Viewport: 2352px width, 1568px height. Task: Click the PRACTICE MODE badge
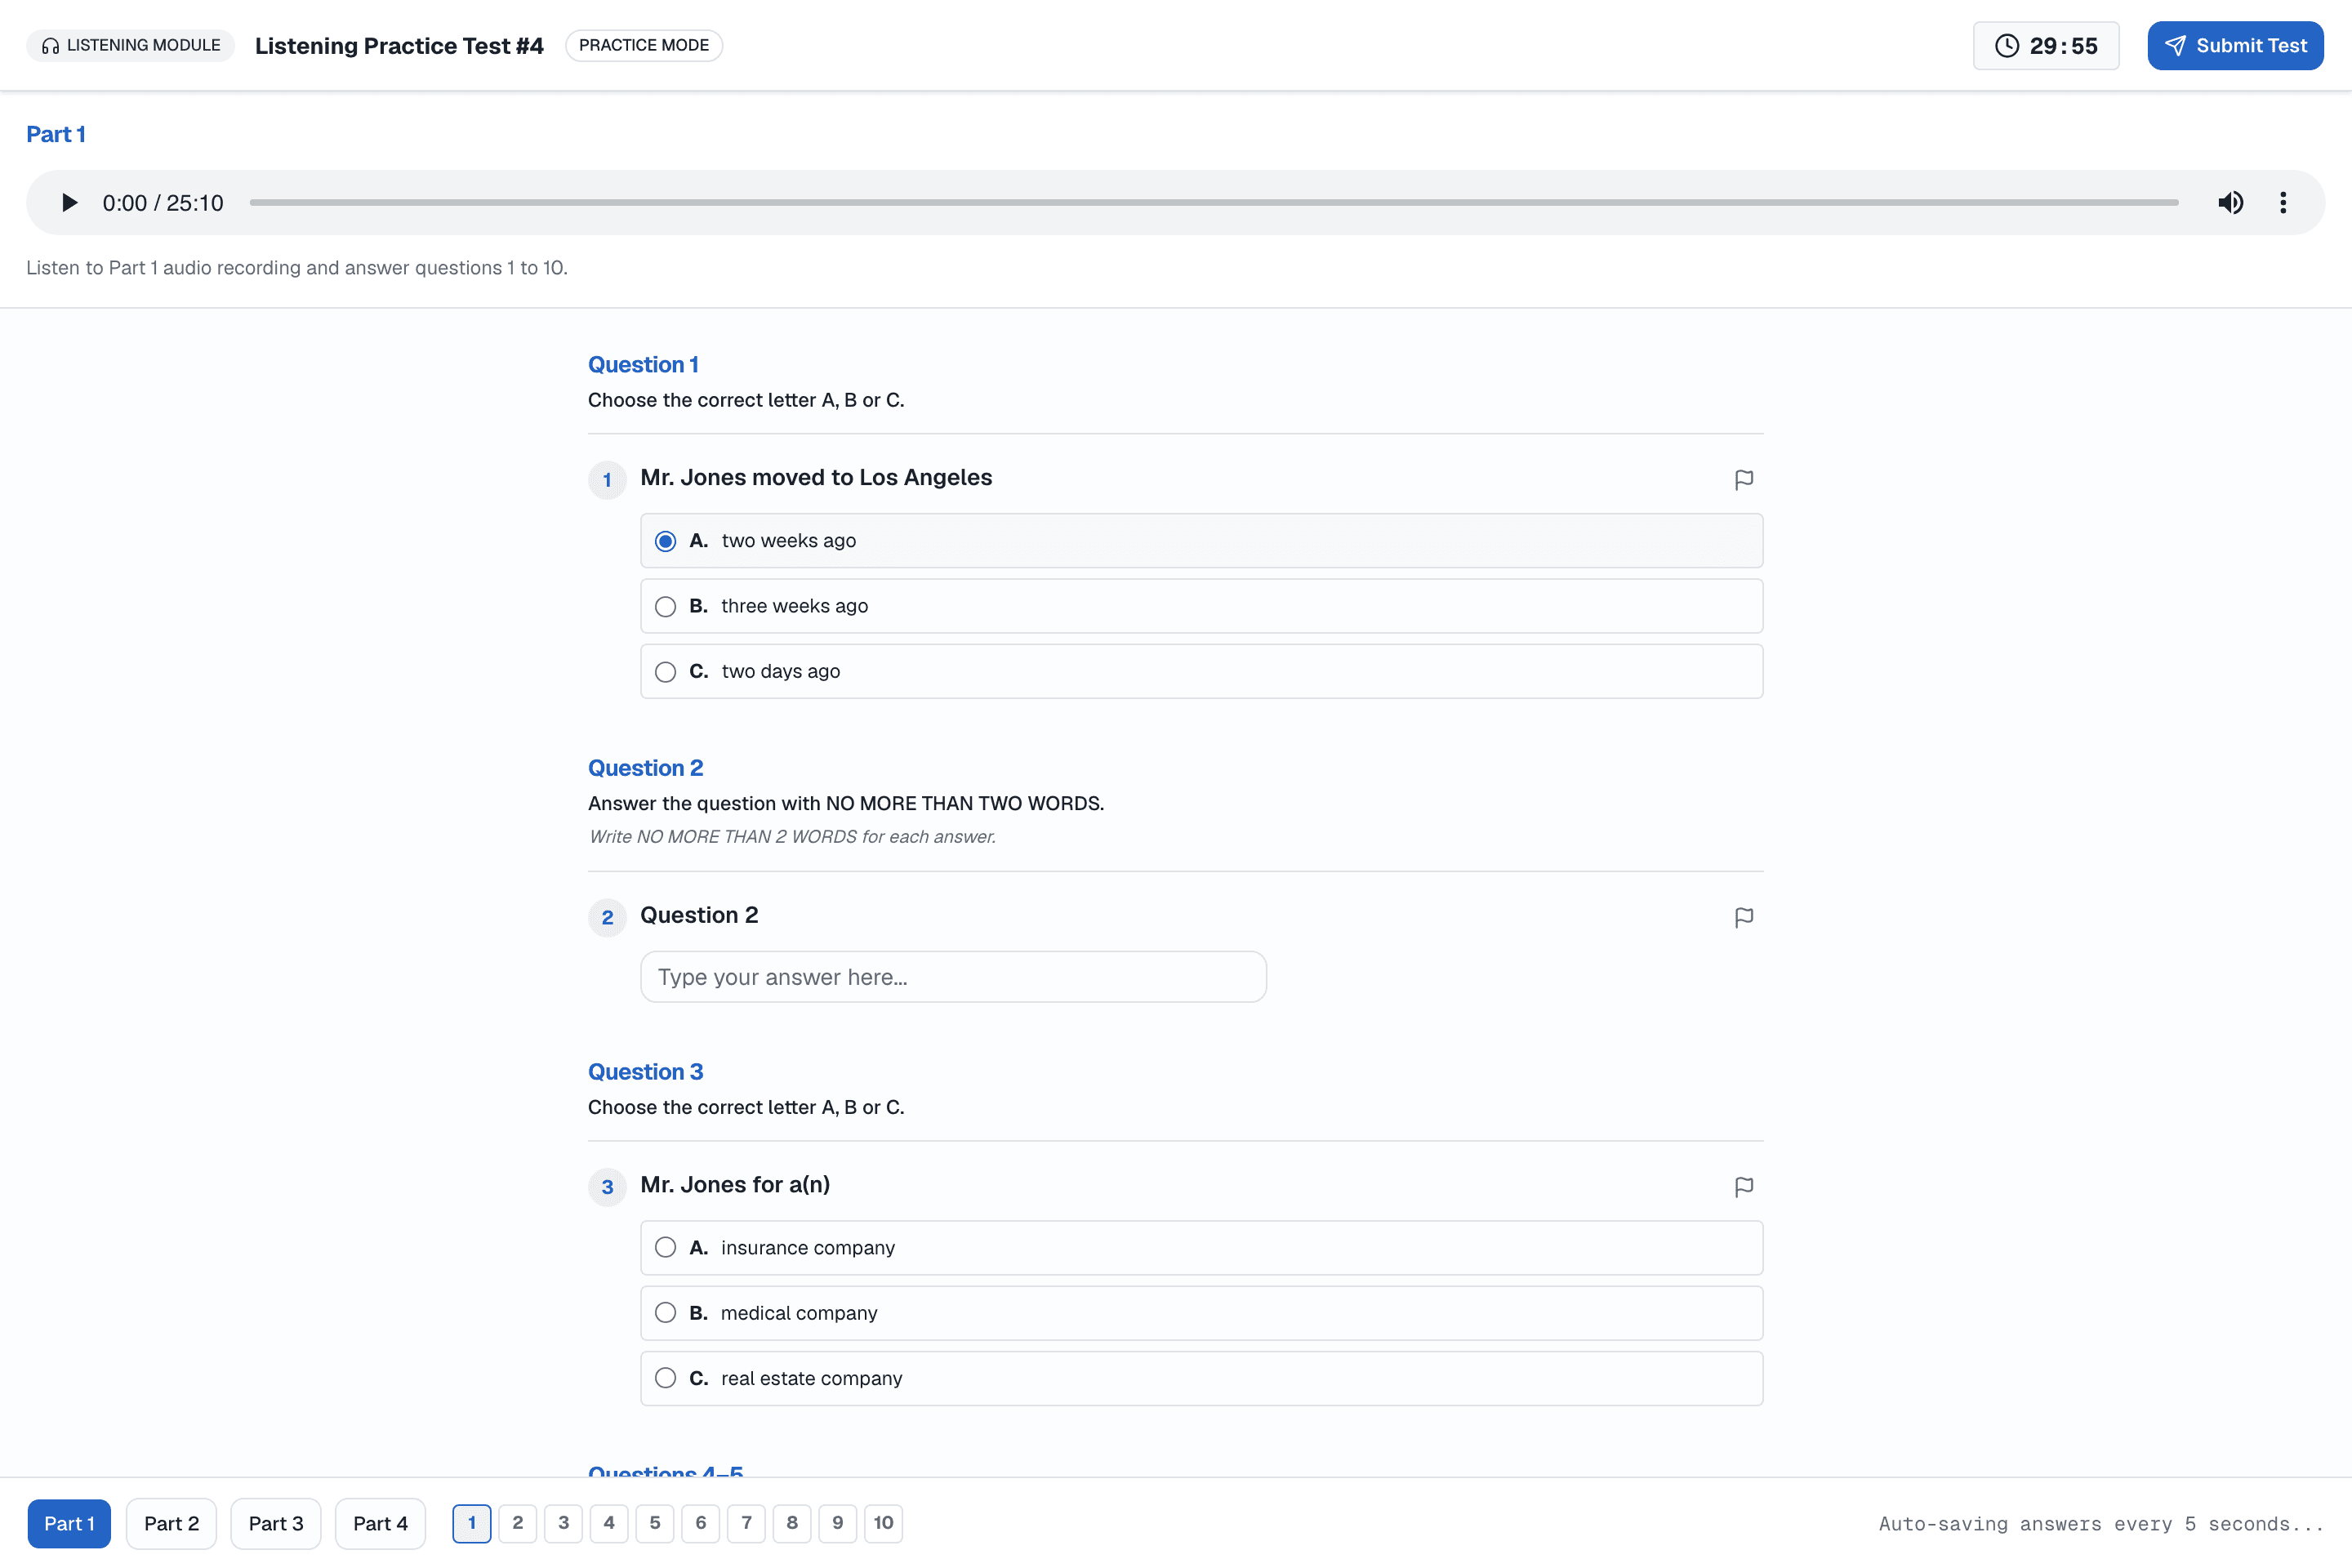tap(644, 46)
